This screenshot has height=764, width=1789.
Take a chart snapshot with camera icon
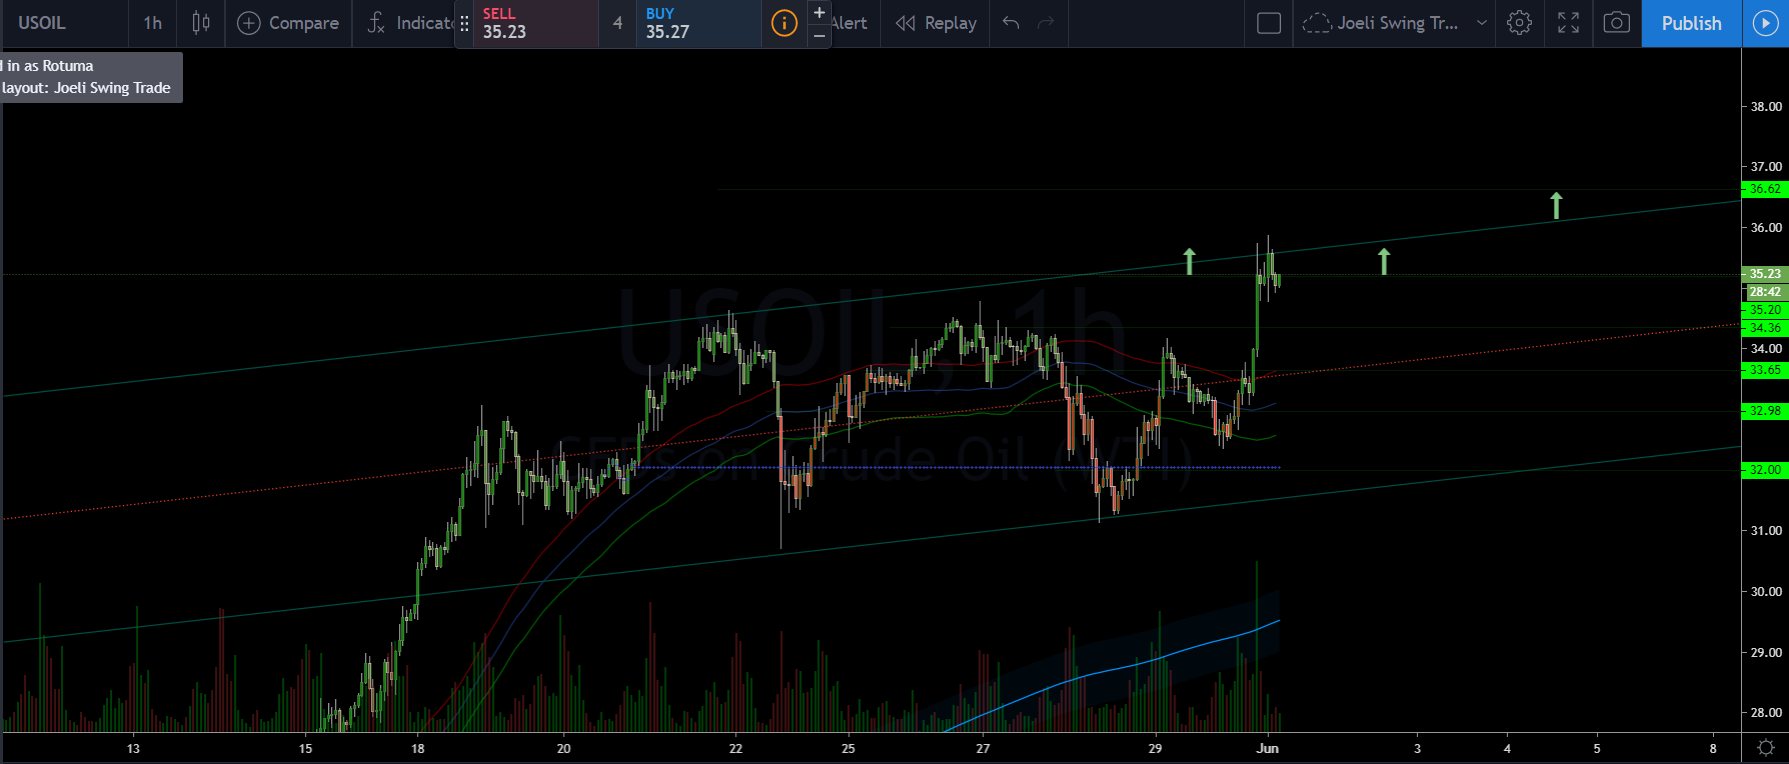pos(1616,23)
